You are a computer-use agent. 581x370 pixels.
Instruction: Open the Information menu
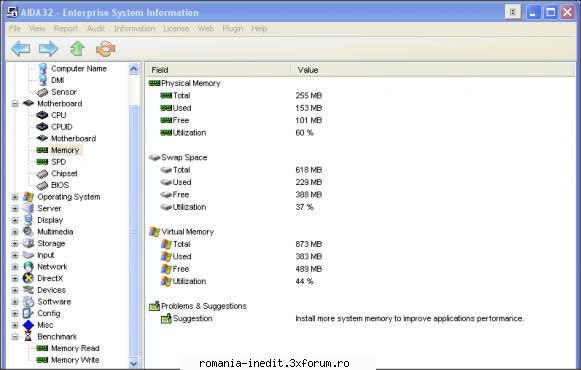(x=135, y=29)
